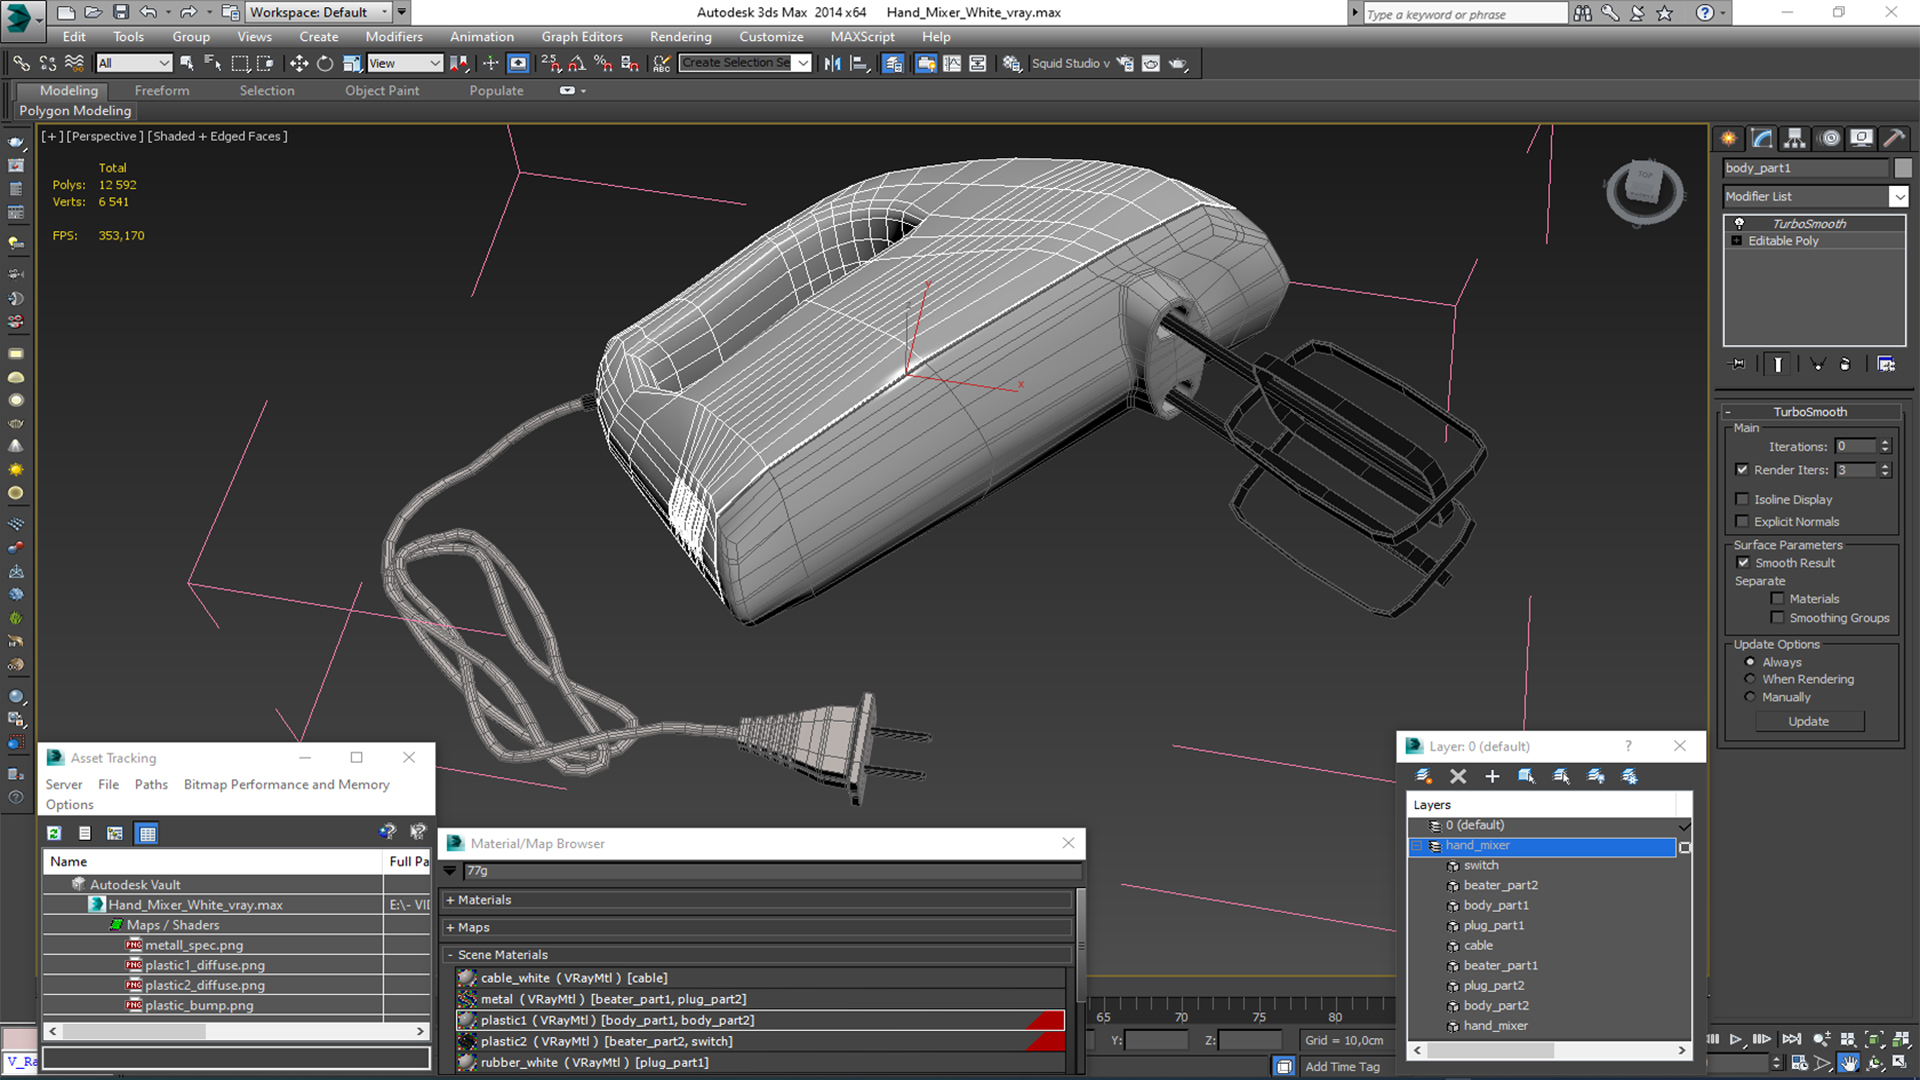Image resolution: width=1920 pixels, height=1080 pixels.
Task: Enable Separate by Materials checkbox
Action: [1777, 599]
